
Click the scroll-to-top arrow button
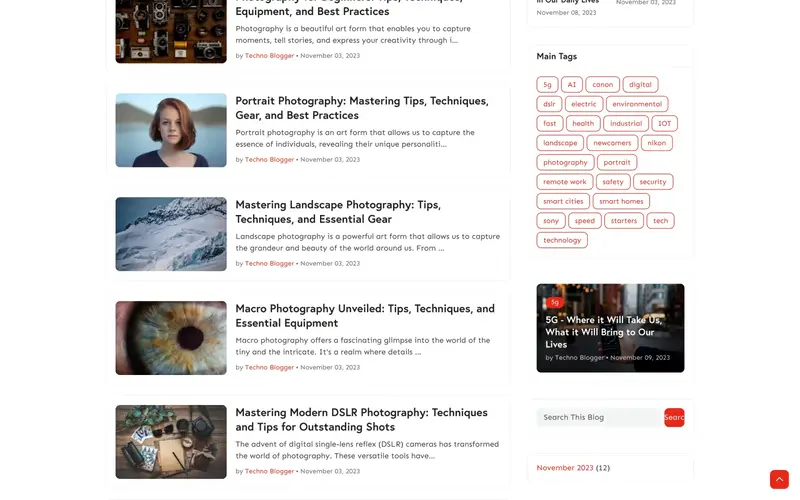(779, 480)
